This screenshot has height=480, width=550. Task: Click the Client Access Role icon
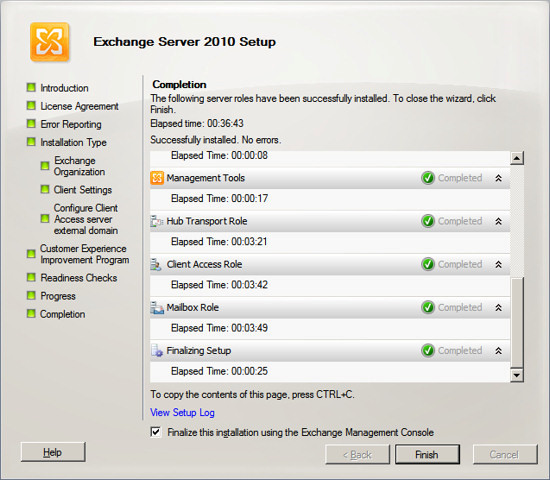click(x=156, y=264)
